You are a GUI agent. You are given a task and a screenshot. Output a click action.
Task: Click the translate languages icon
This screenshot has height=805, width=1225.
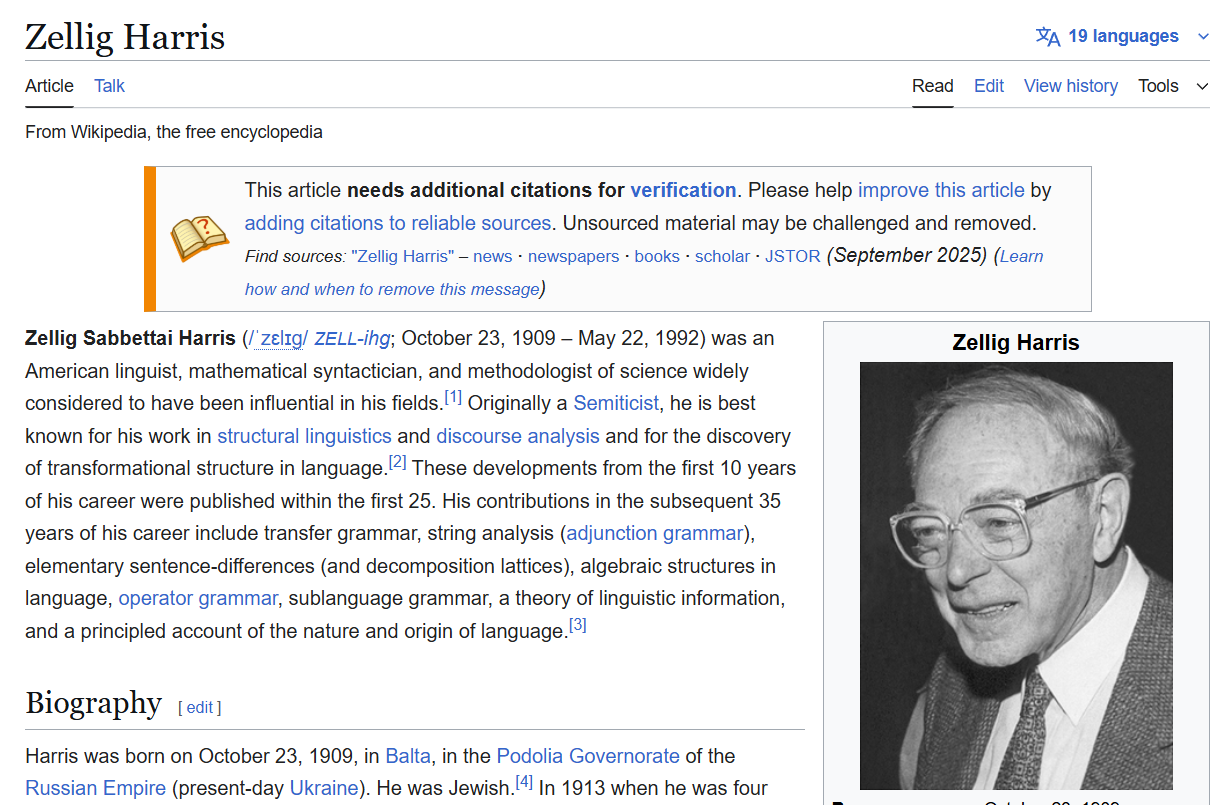point(1047,37)
